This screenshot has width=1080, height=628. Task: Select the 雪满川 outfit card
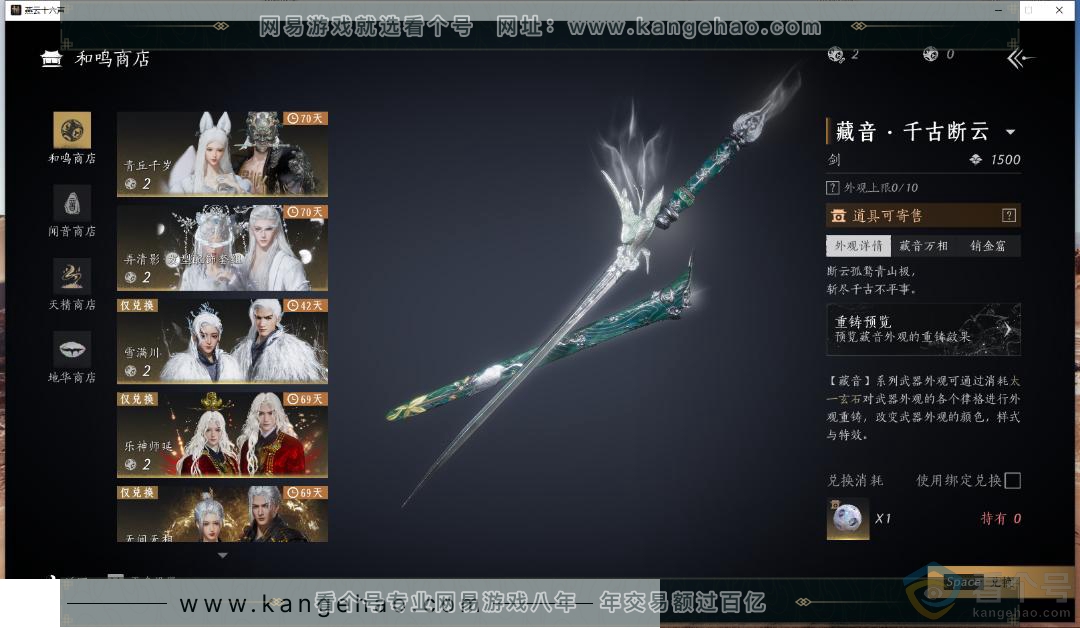(222, 342)
